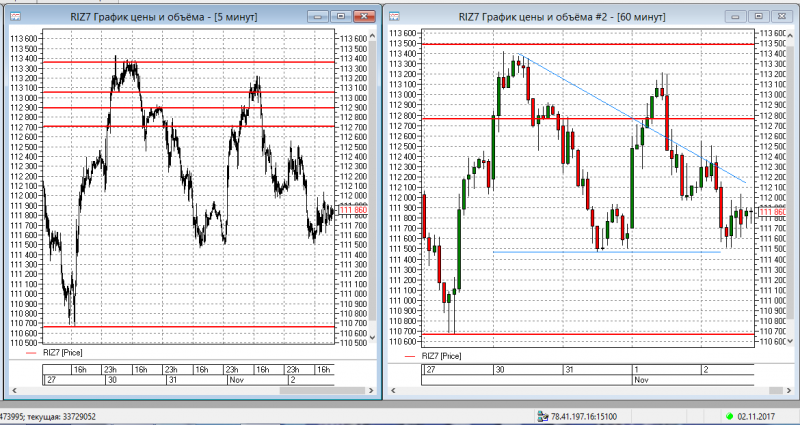Image resolution: width=800 pixels, height=425 pixels.
Task: Click the Nov label on the 60-minute chart time axis
Action: 640,380
